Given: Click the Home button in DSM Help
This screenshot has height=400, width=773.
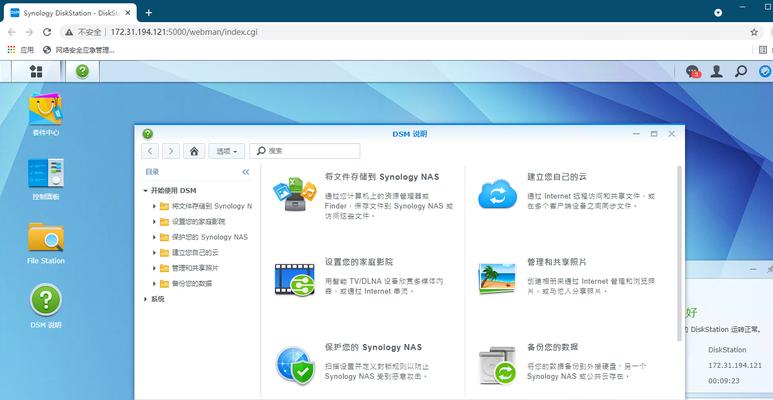Looking at the screenshot, I should (194, 151).
